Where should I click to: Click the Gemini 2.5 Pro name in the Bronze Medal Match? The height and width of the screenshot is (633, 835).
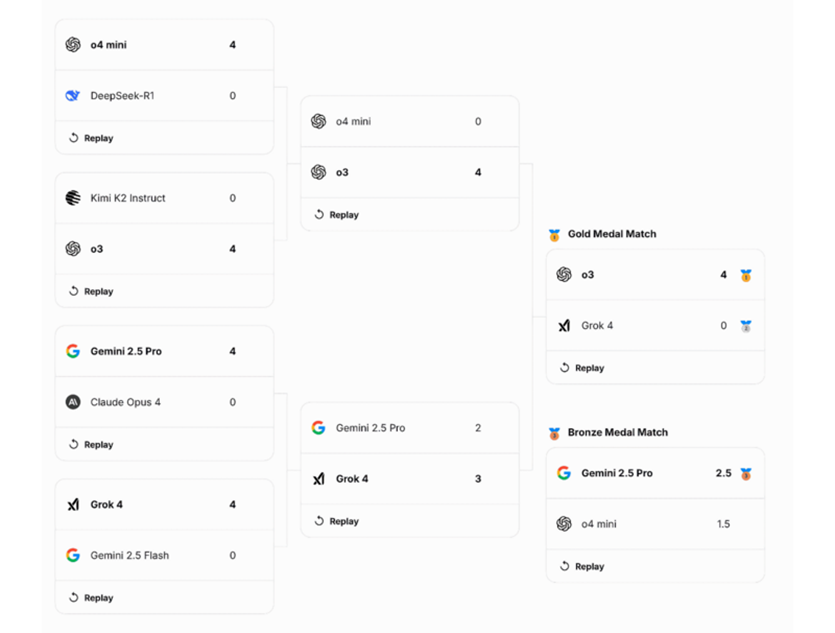[x=617, y=473]
